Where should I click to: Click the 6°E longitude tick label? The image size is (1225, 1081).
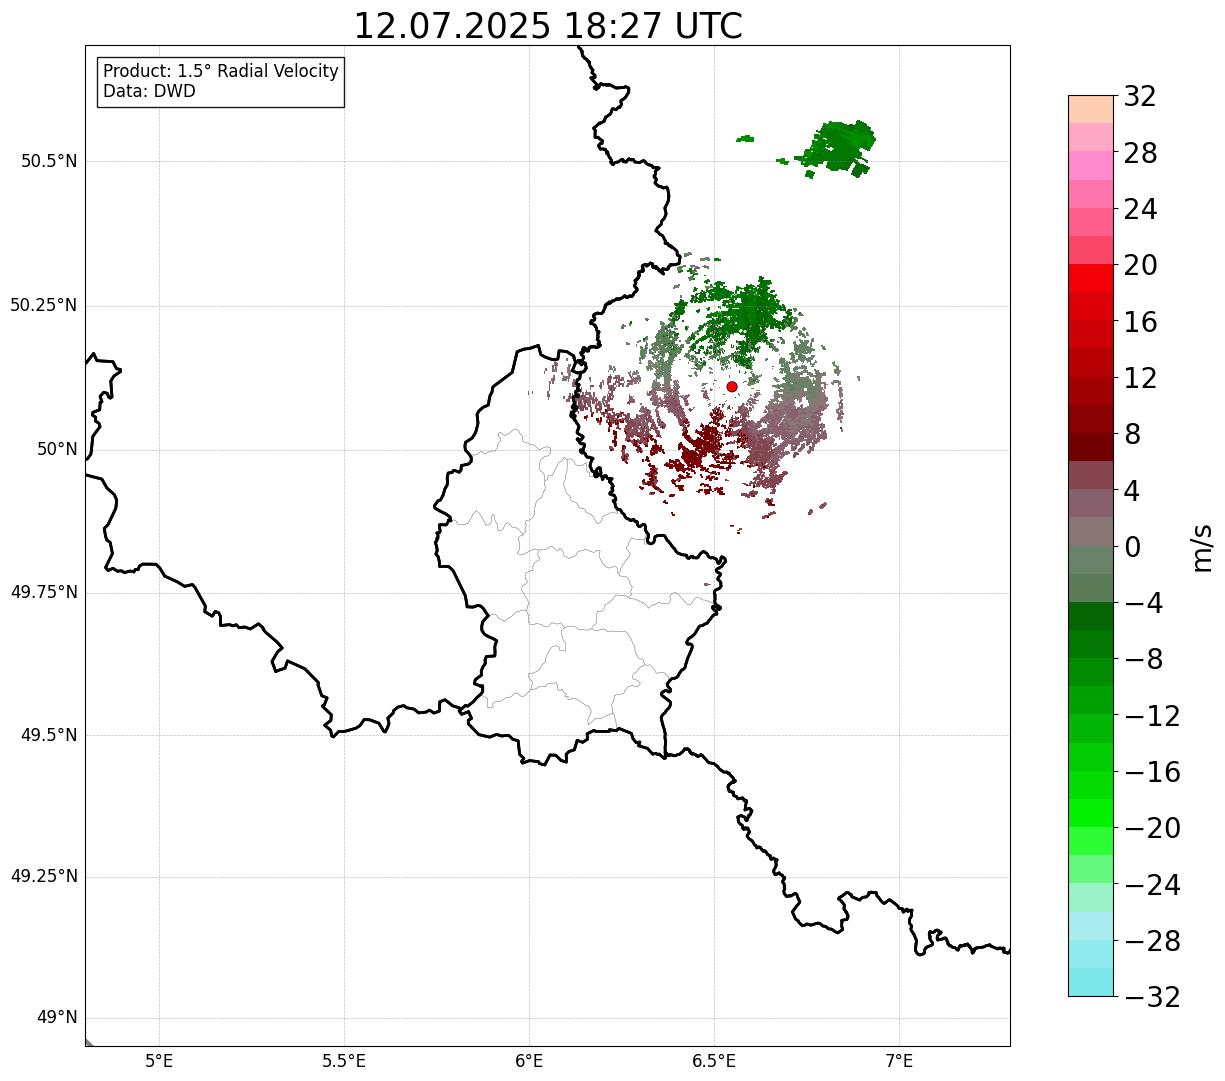coord(529,1061)
